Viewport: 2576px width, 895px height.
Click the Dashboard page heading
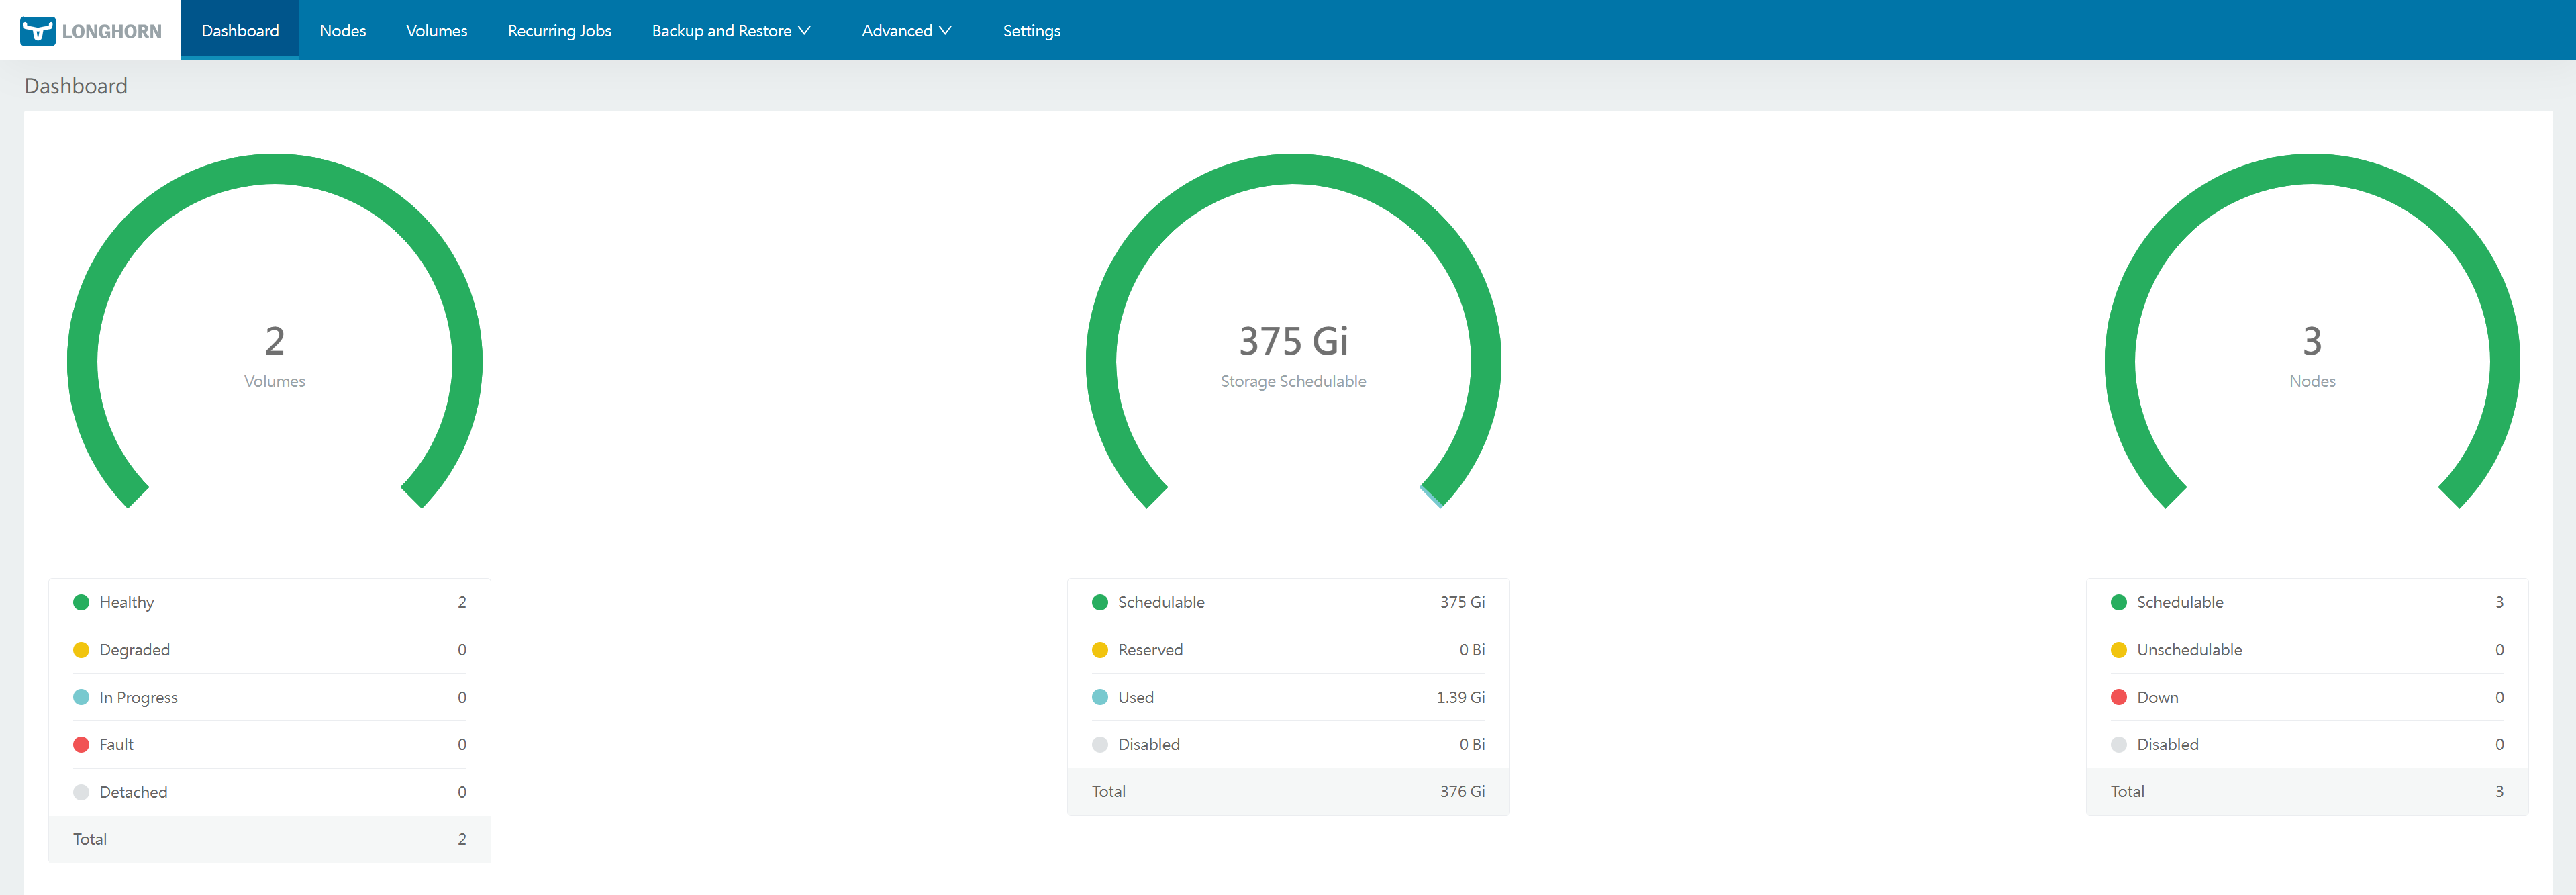tap(76, 86)
